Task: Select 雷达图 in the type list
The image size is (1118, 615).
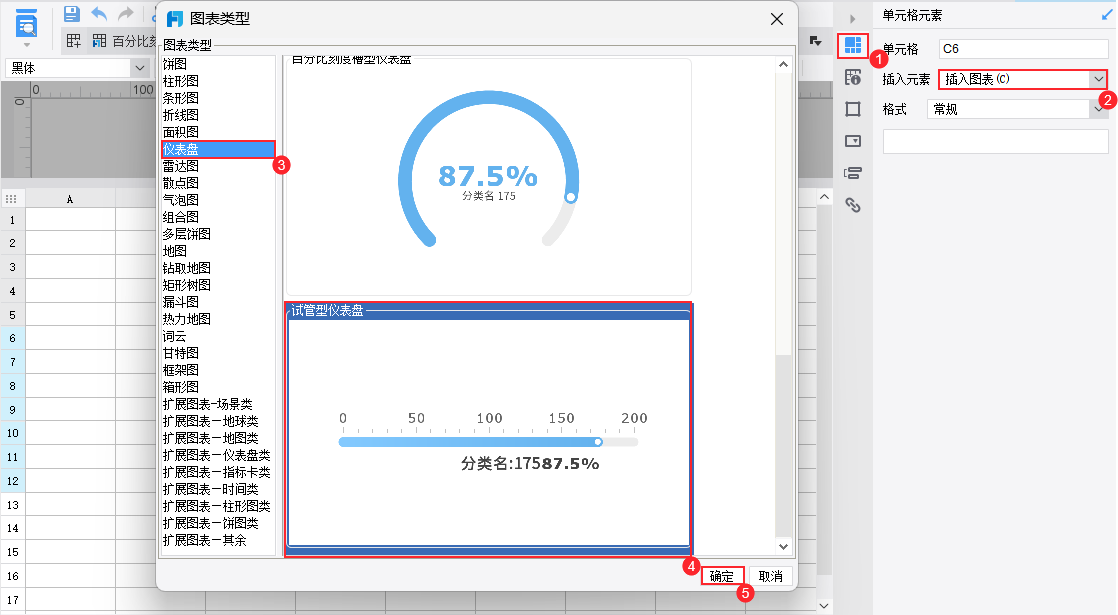Action: point(180,166)
